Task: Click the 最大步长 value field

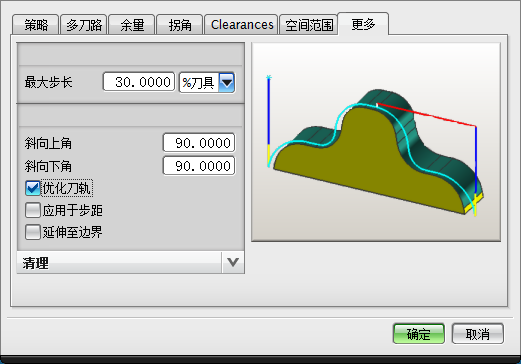Action: (139, 82)
